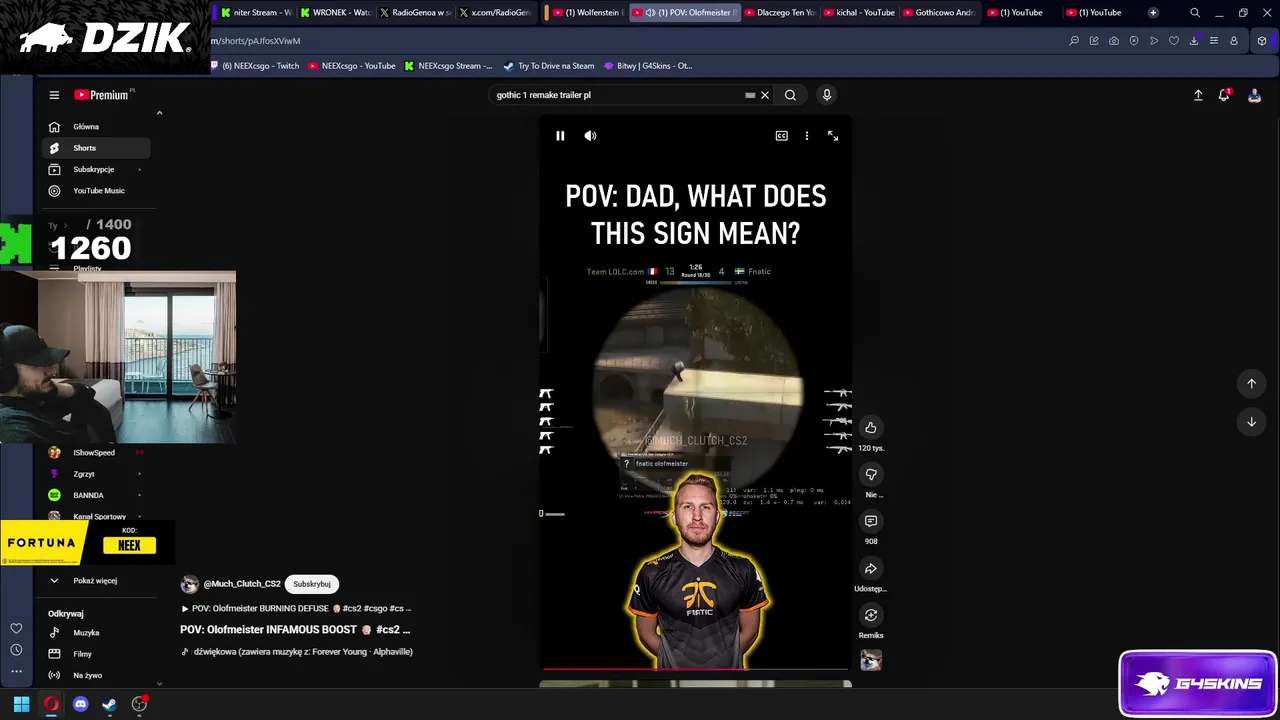Take a browser snapshot with camera icon
The height and width of the screenshot is (720, 1280).
[1114, 41]
